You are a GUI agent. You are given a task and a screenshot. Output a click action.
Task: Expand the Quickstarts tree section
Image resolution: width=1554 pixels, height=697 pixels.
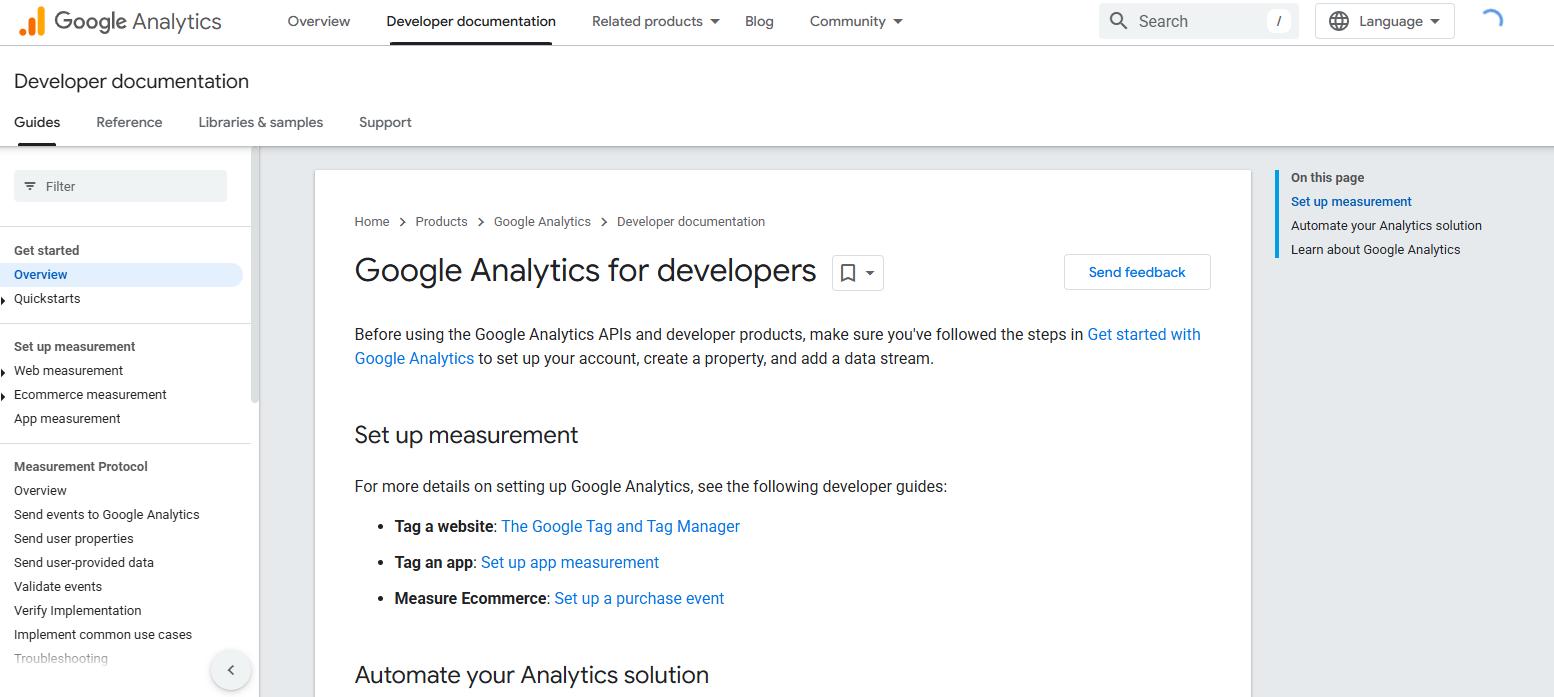[x=5, y=300]
